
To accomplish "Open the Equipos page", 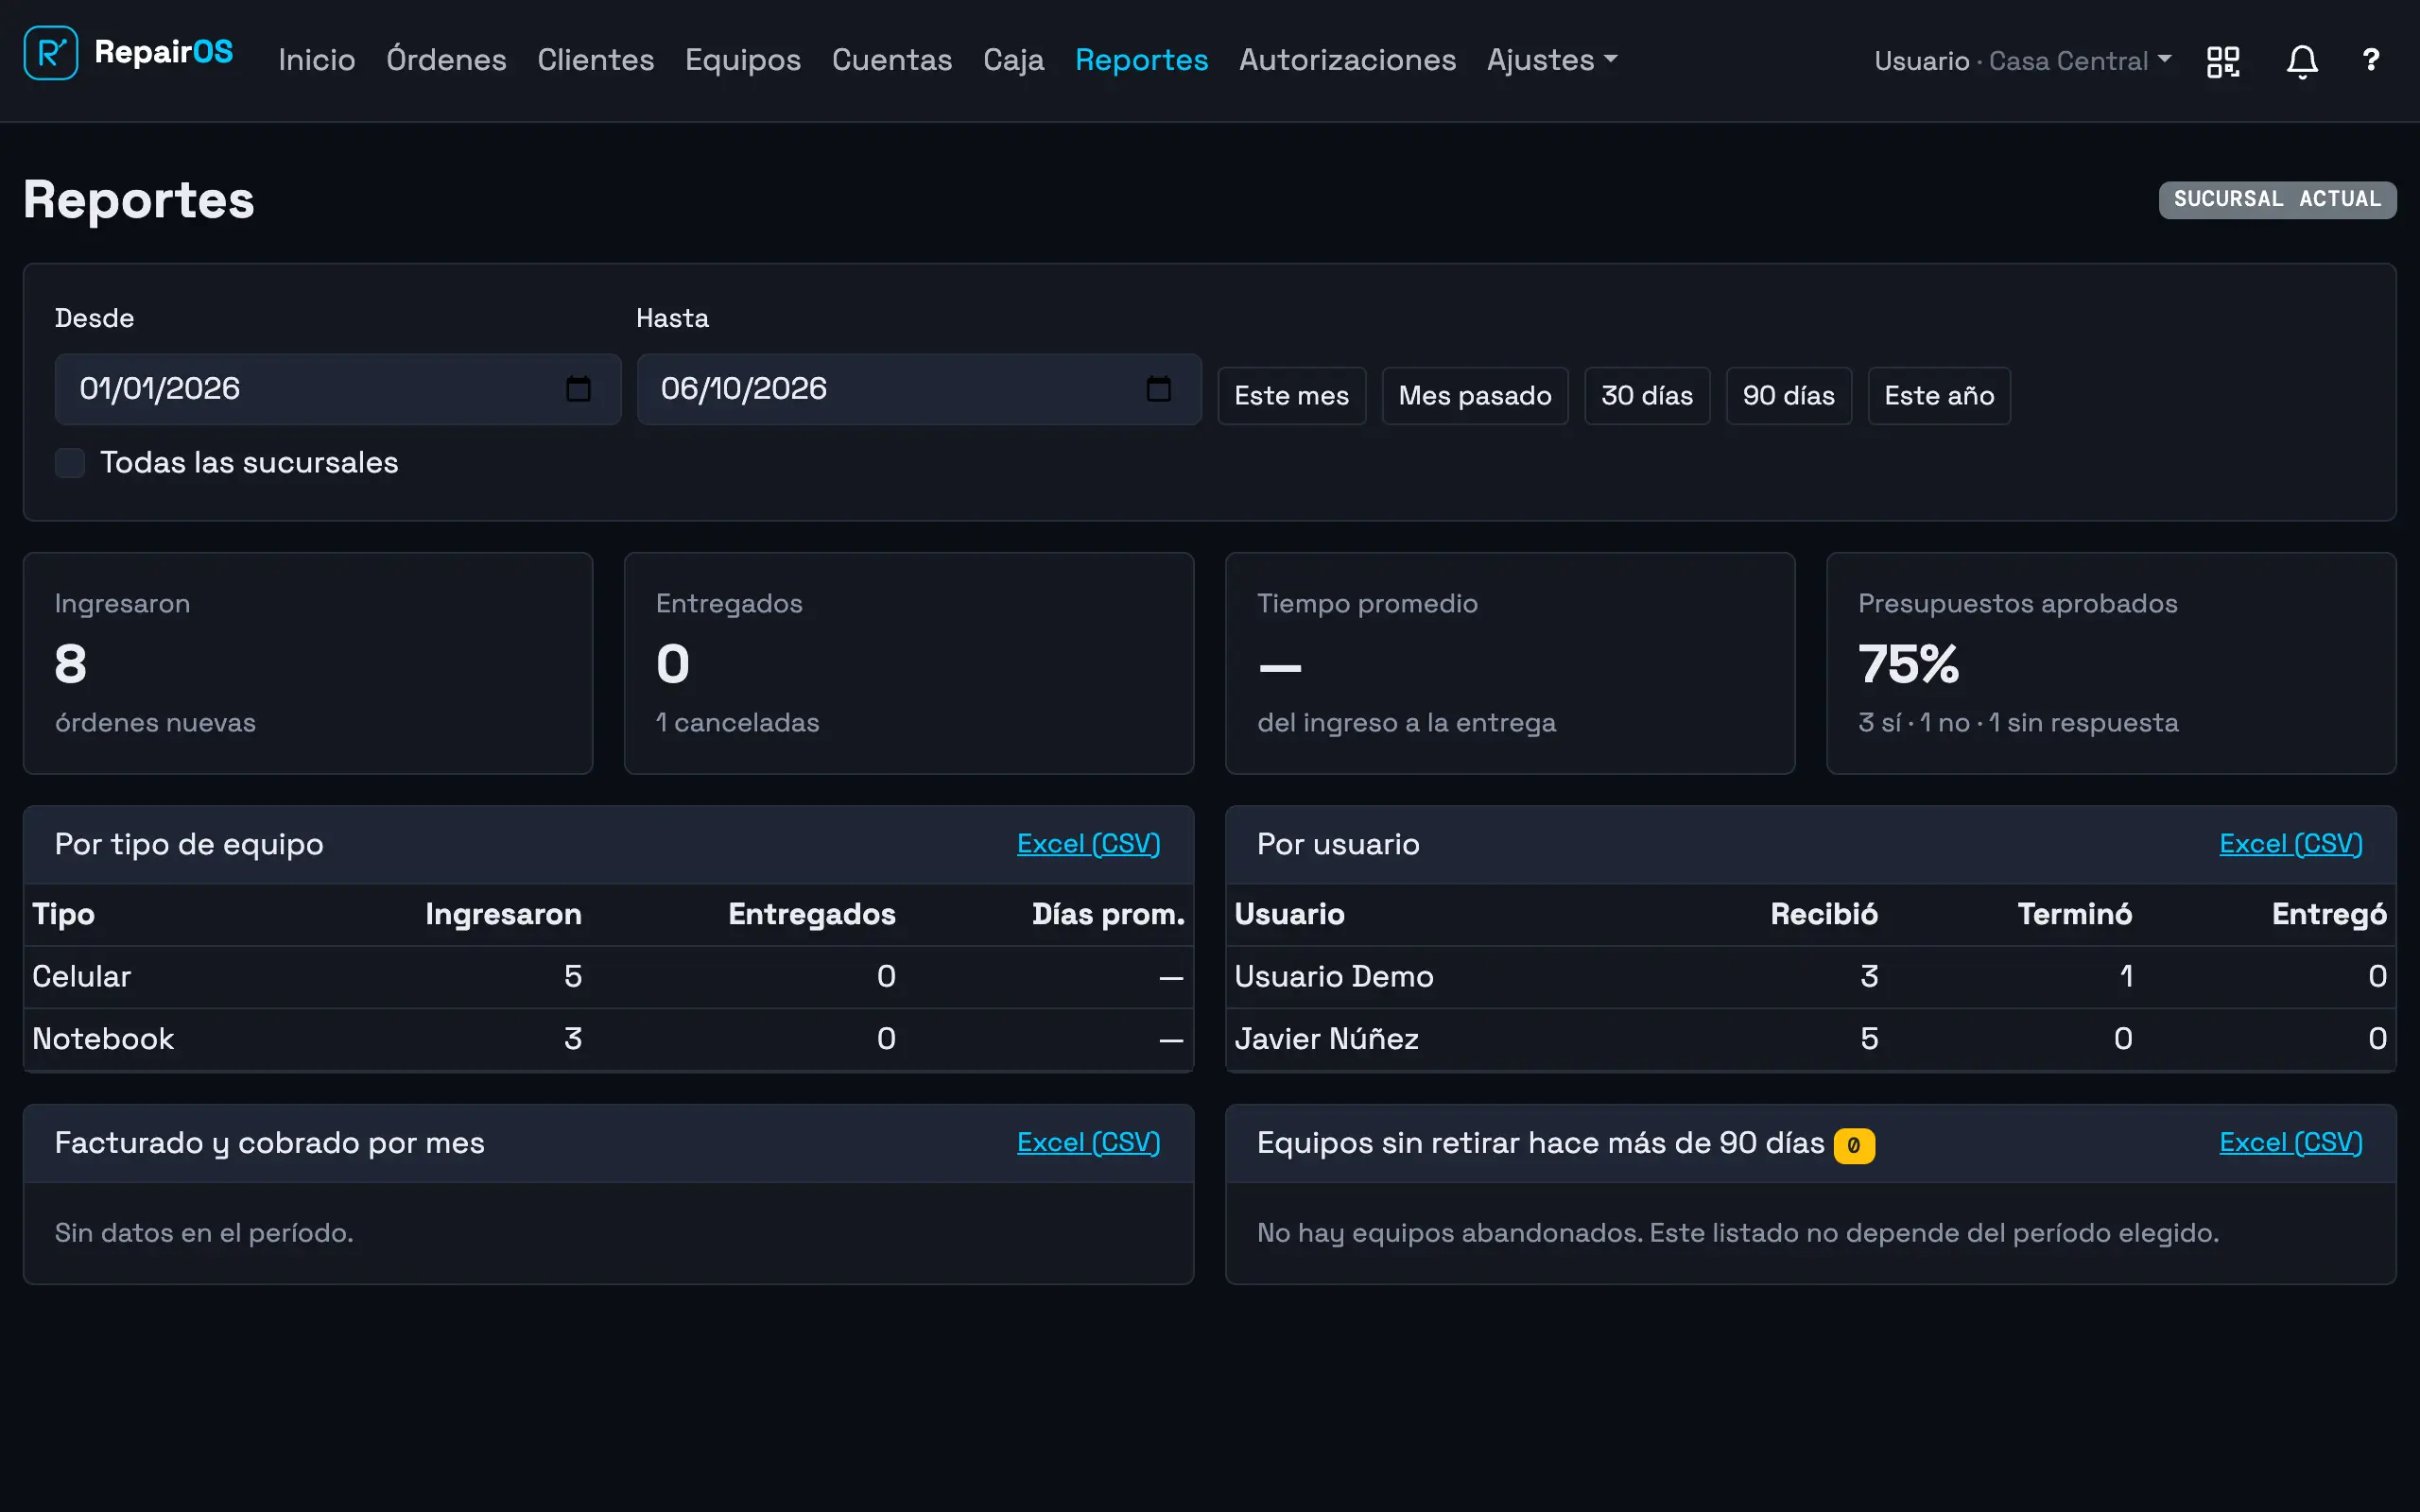I will pyautogui.click(x=742, y=60).
